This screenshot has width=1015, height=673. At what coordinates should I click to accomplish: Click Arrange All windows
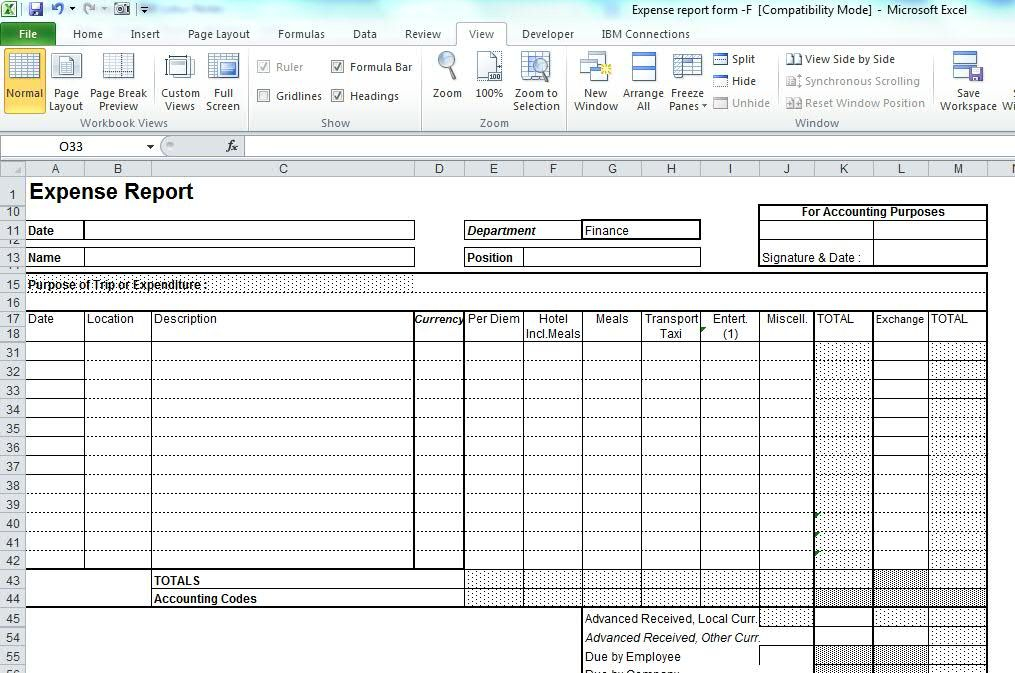coord(643,82)
